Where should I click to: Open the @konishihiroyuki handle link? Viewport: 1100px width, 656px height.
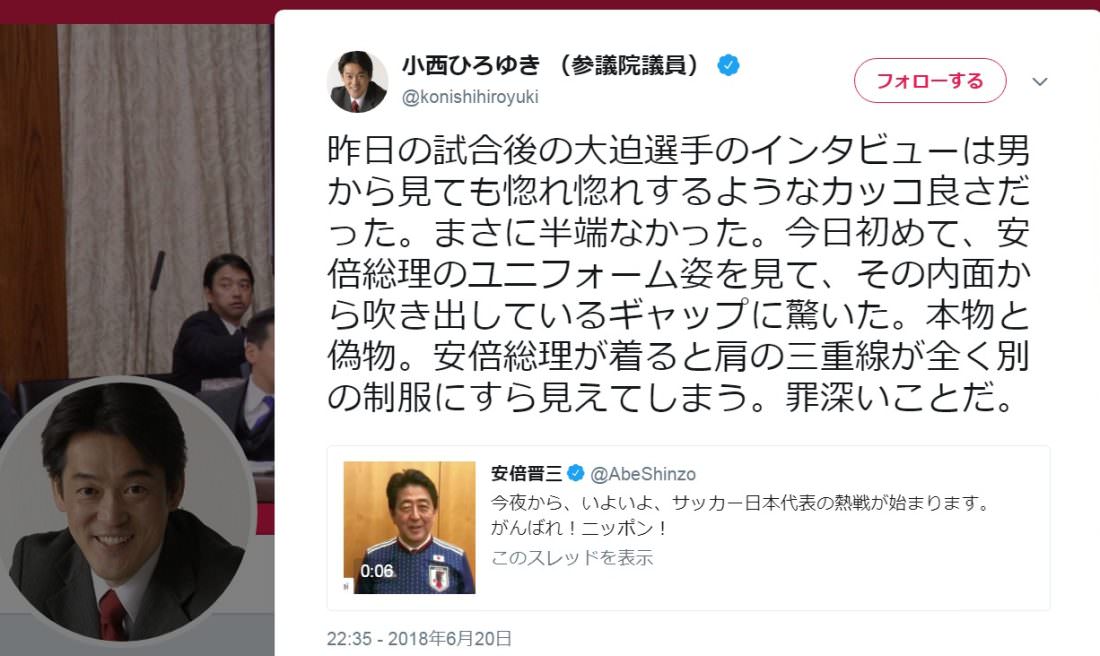(470, 97)
